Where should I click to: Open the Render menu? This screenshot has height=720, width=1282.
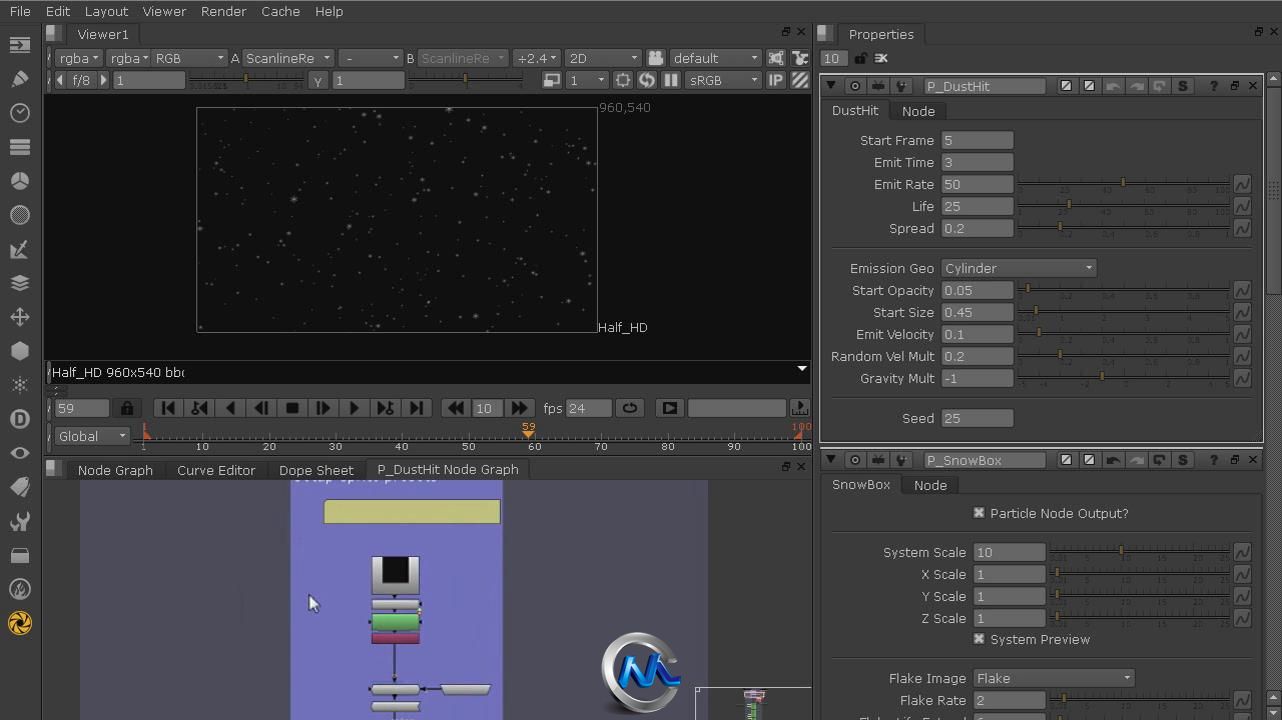coord(223,11)
